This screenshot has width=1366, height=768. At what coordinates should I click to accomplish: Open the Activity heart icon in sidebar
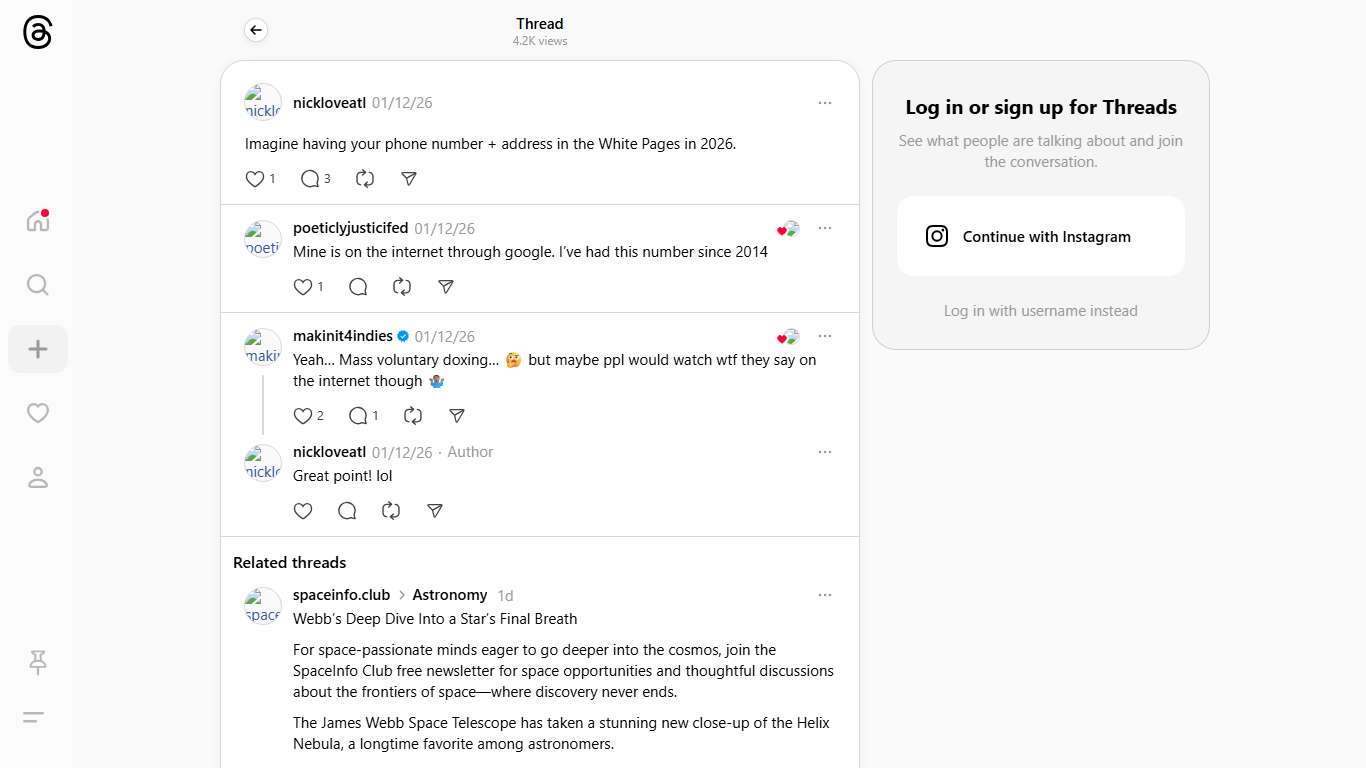coord(38,413)
